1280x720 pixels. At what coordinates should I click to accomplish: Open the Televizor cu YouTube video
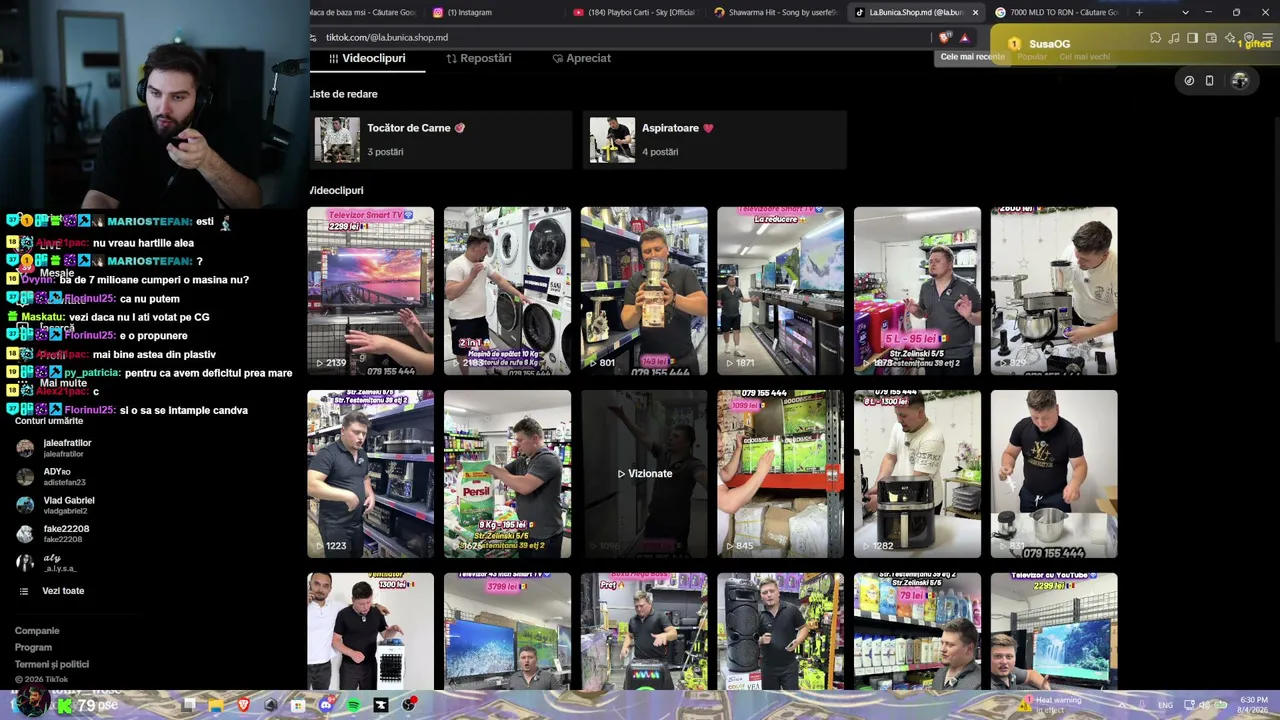point(1054,631)
